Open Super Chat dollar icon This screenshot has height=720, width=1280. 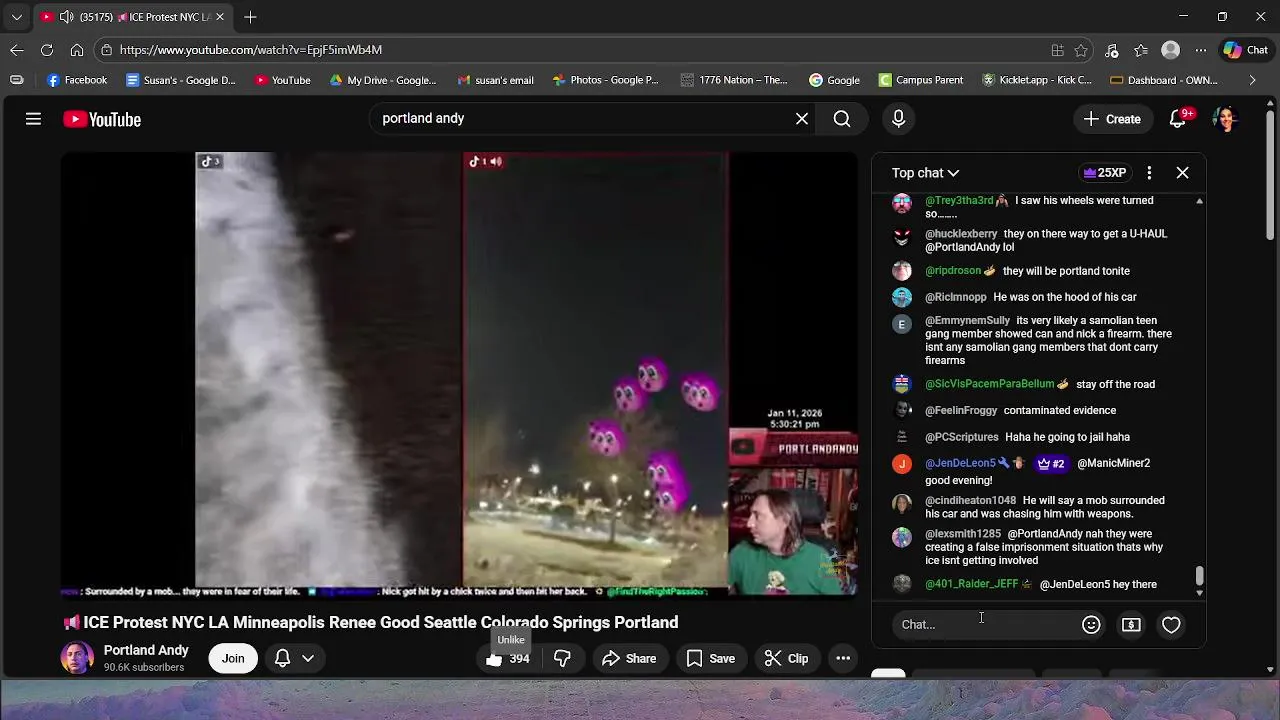pyautogui.click(x=1131, y=625)
